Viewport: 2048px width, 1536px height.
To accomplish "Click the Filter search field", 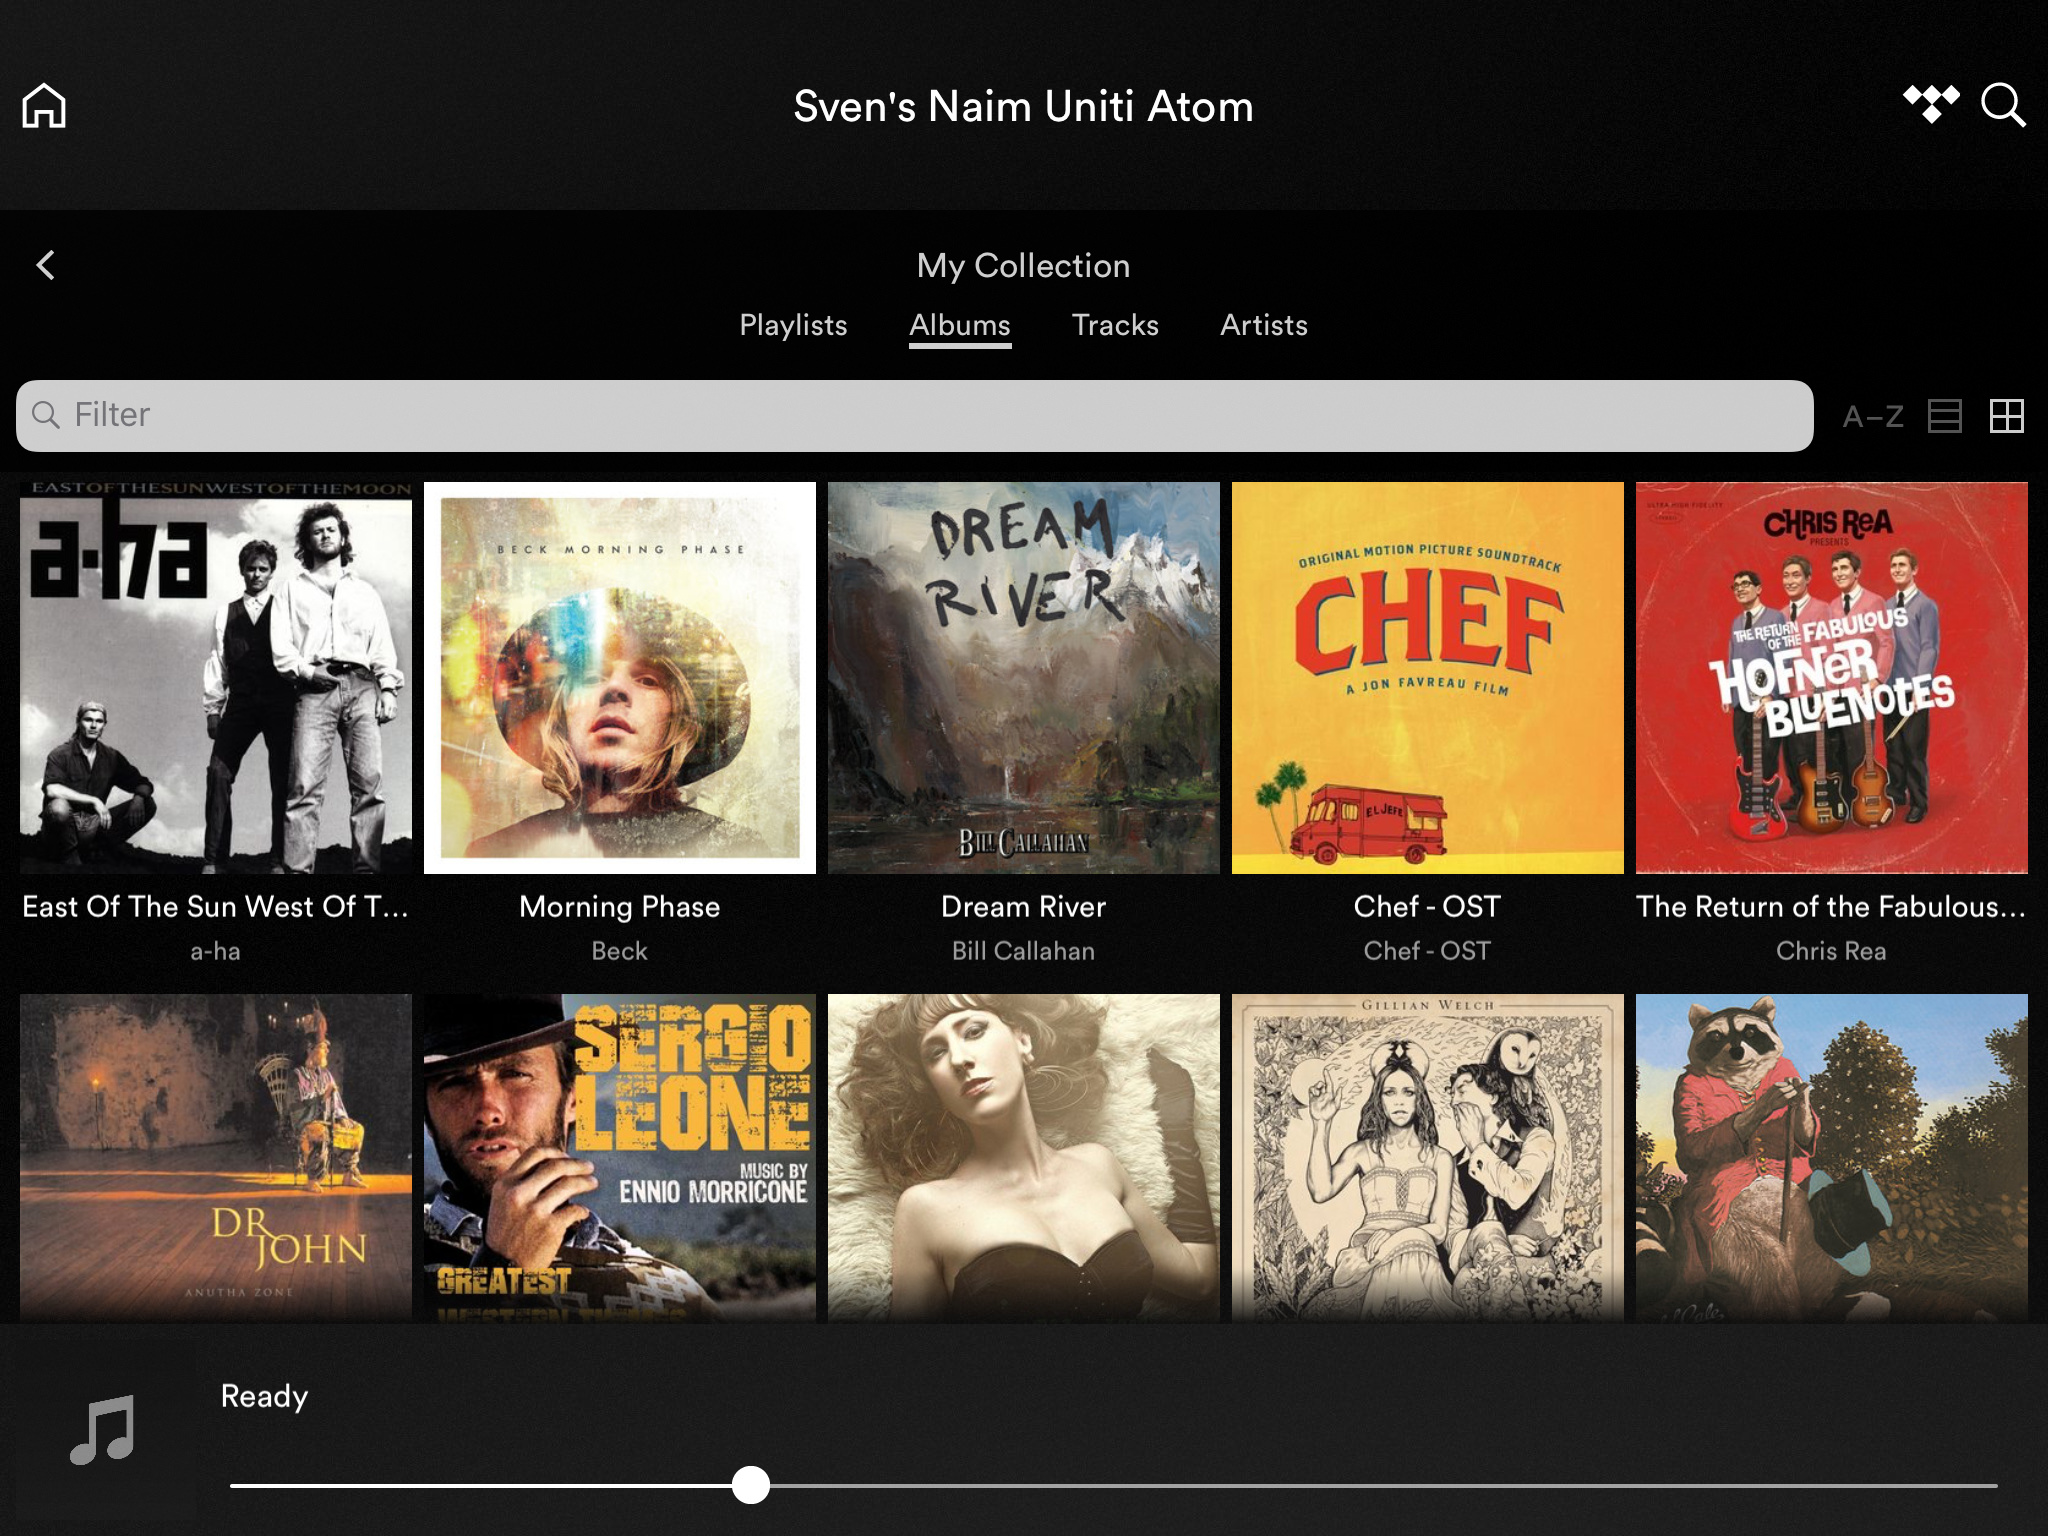I will click(x=914, y=415).
